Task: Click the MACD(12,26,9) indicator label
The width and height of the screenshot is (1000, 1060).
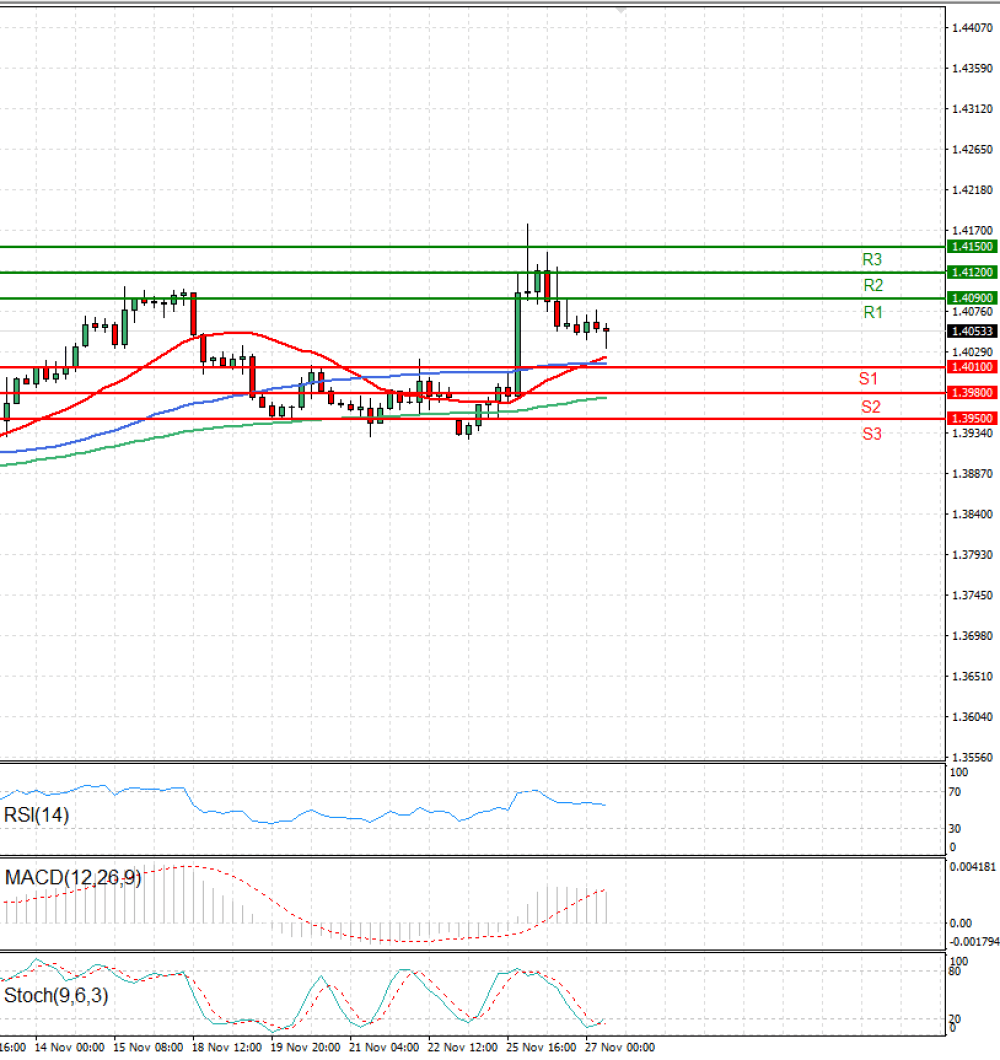Action: [73, 877]
